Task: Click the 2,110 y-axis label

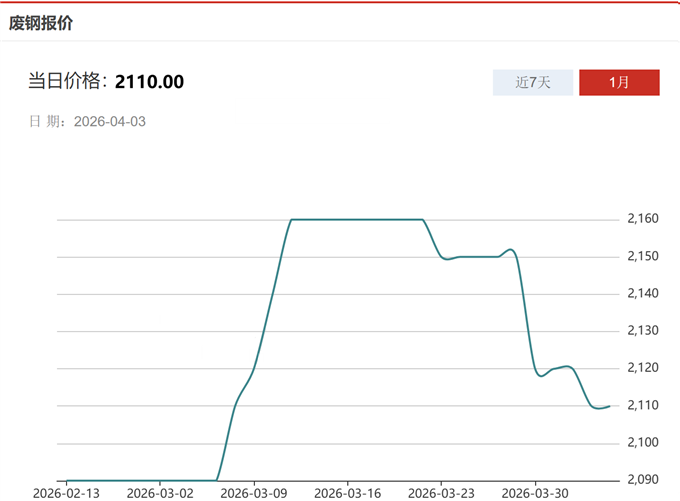Action: pos(643,405)
